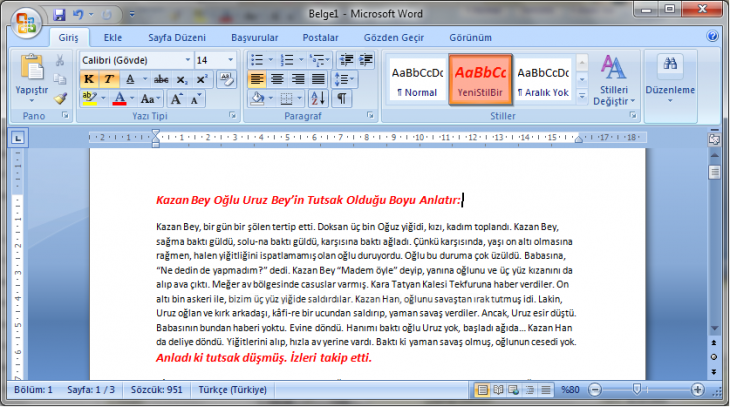Toggle Bold (K) formatting
This screenshot has height=407, width=730.
click(89, 80)
